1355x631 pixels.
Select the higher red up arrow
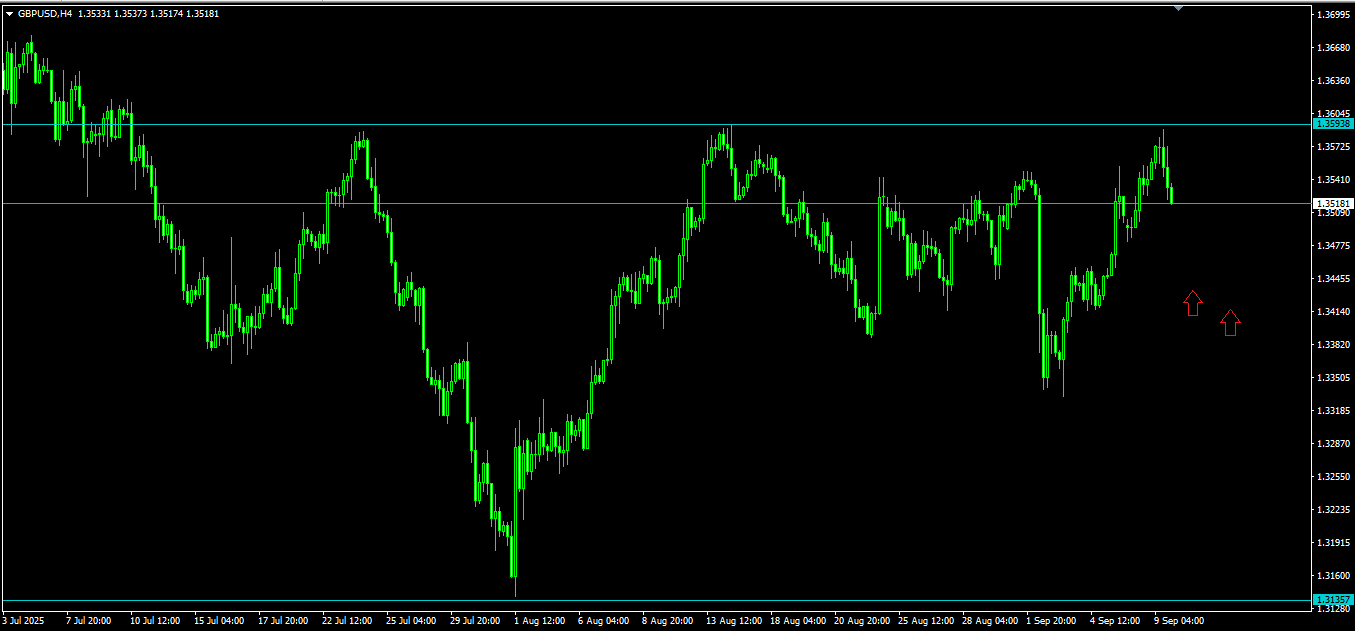coord(1192,303)
